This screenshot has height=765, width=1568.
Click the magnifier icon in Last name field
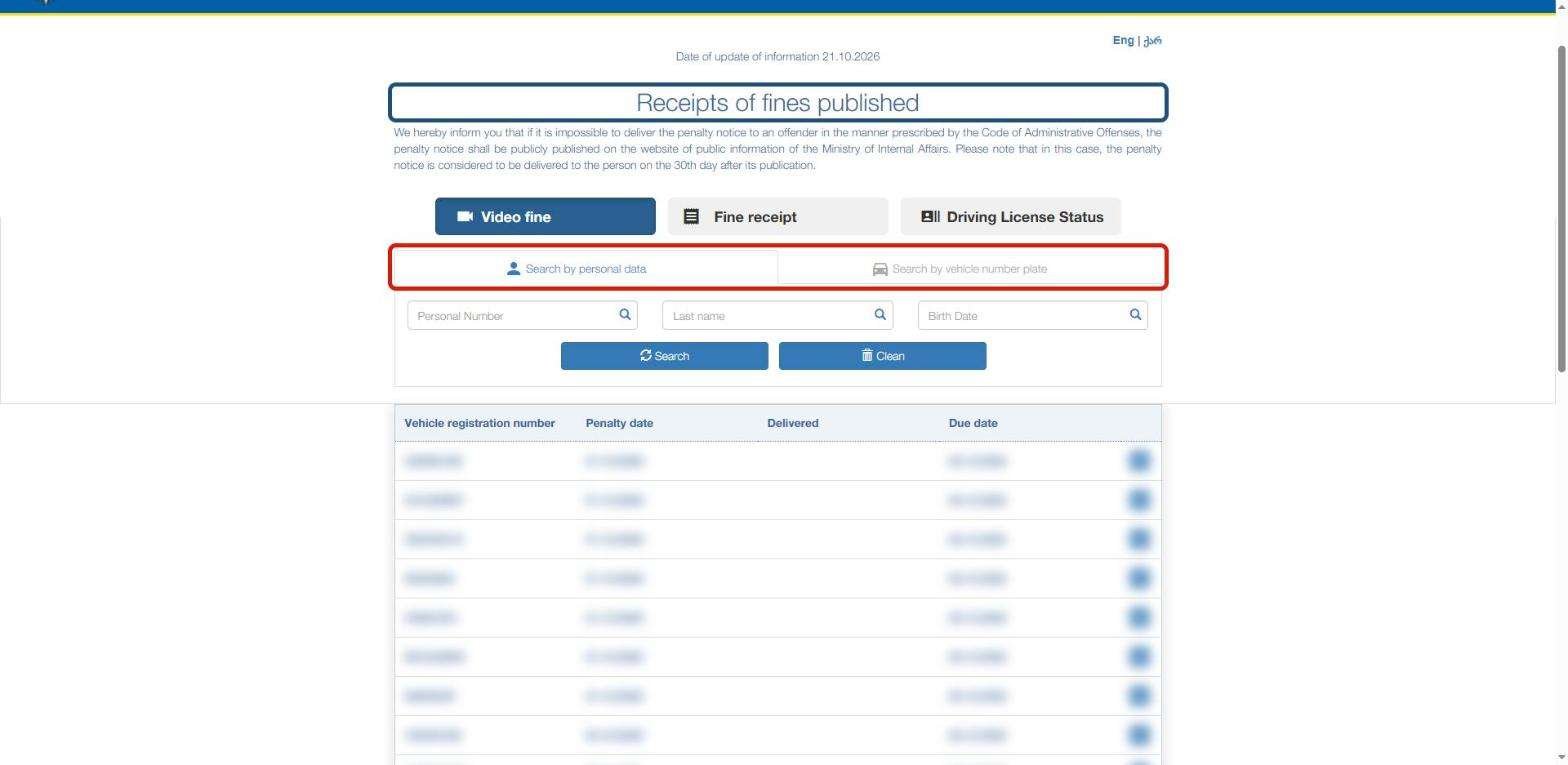coord(880,314)
